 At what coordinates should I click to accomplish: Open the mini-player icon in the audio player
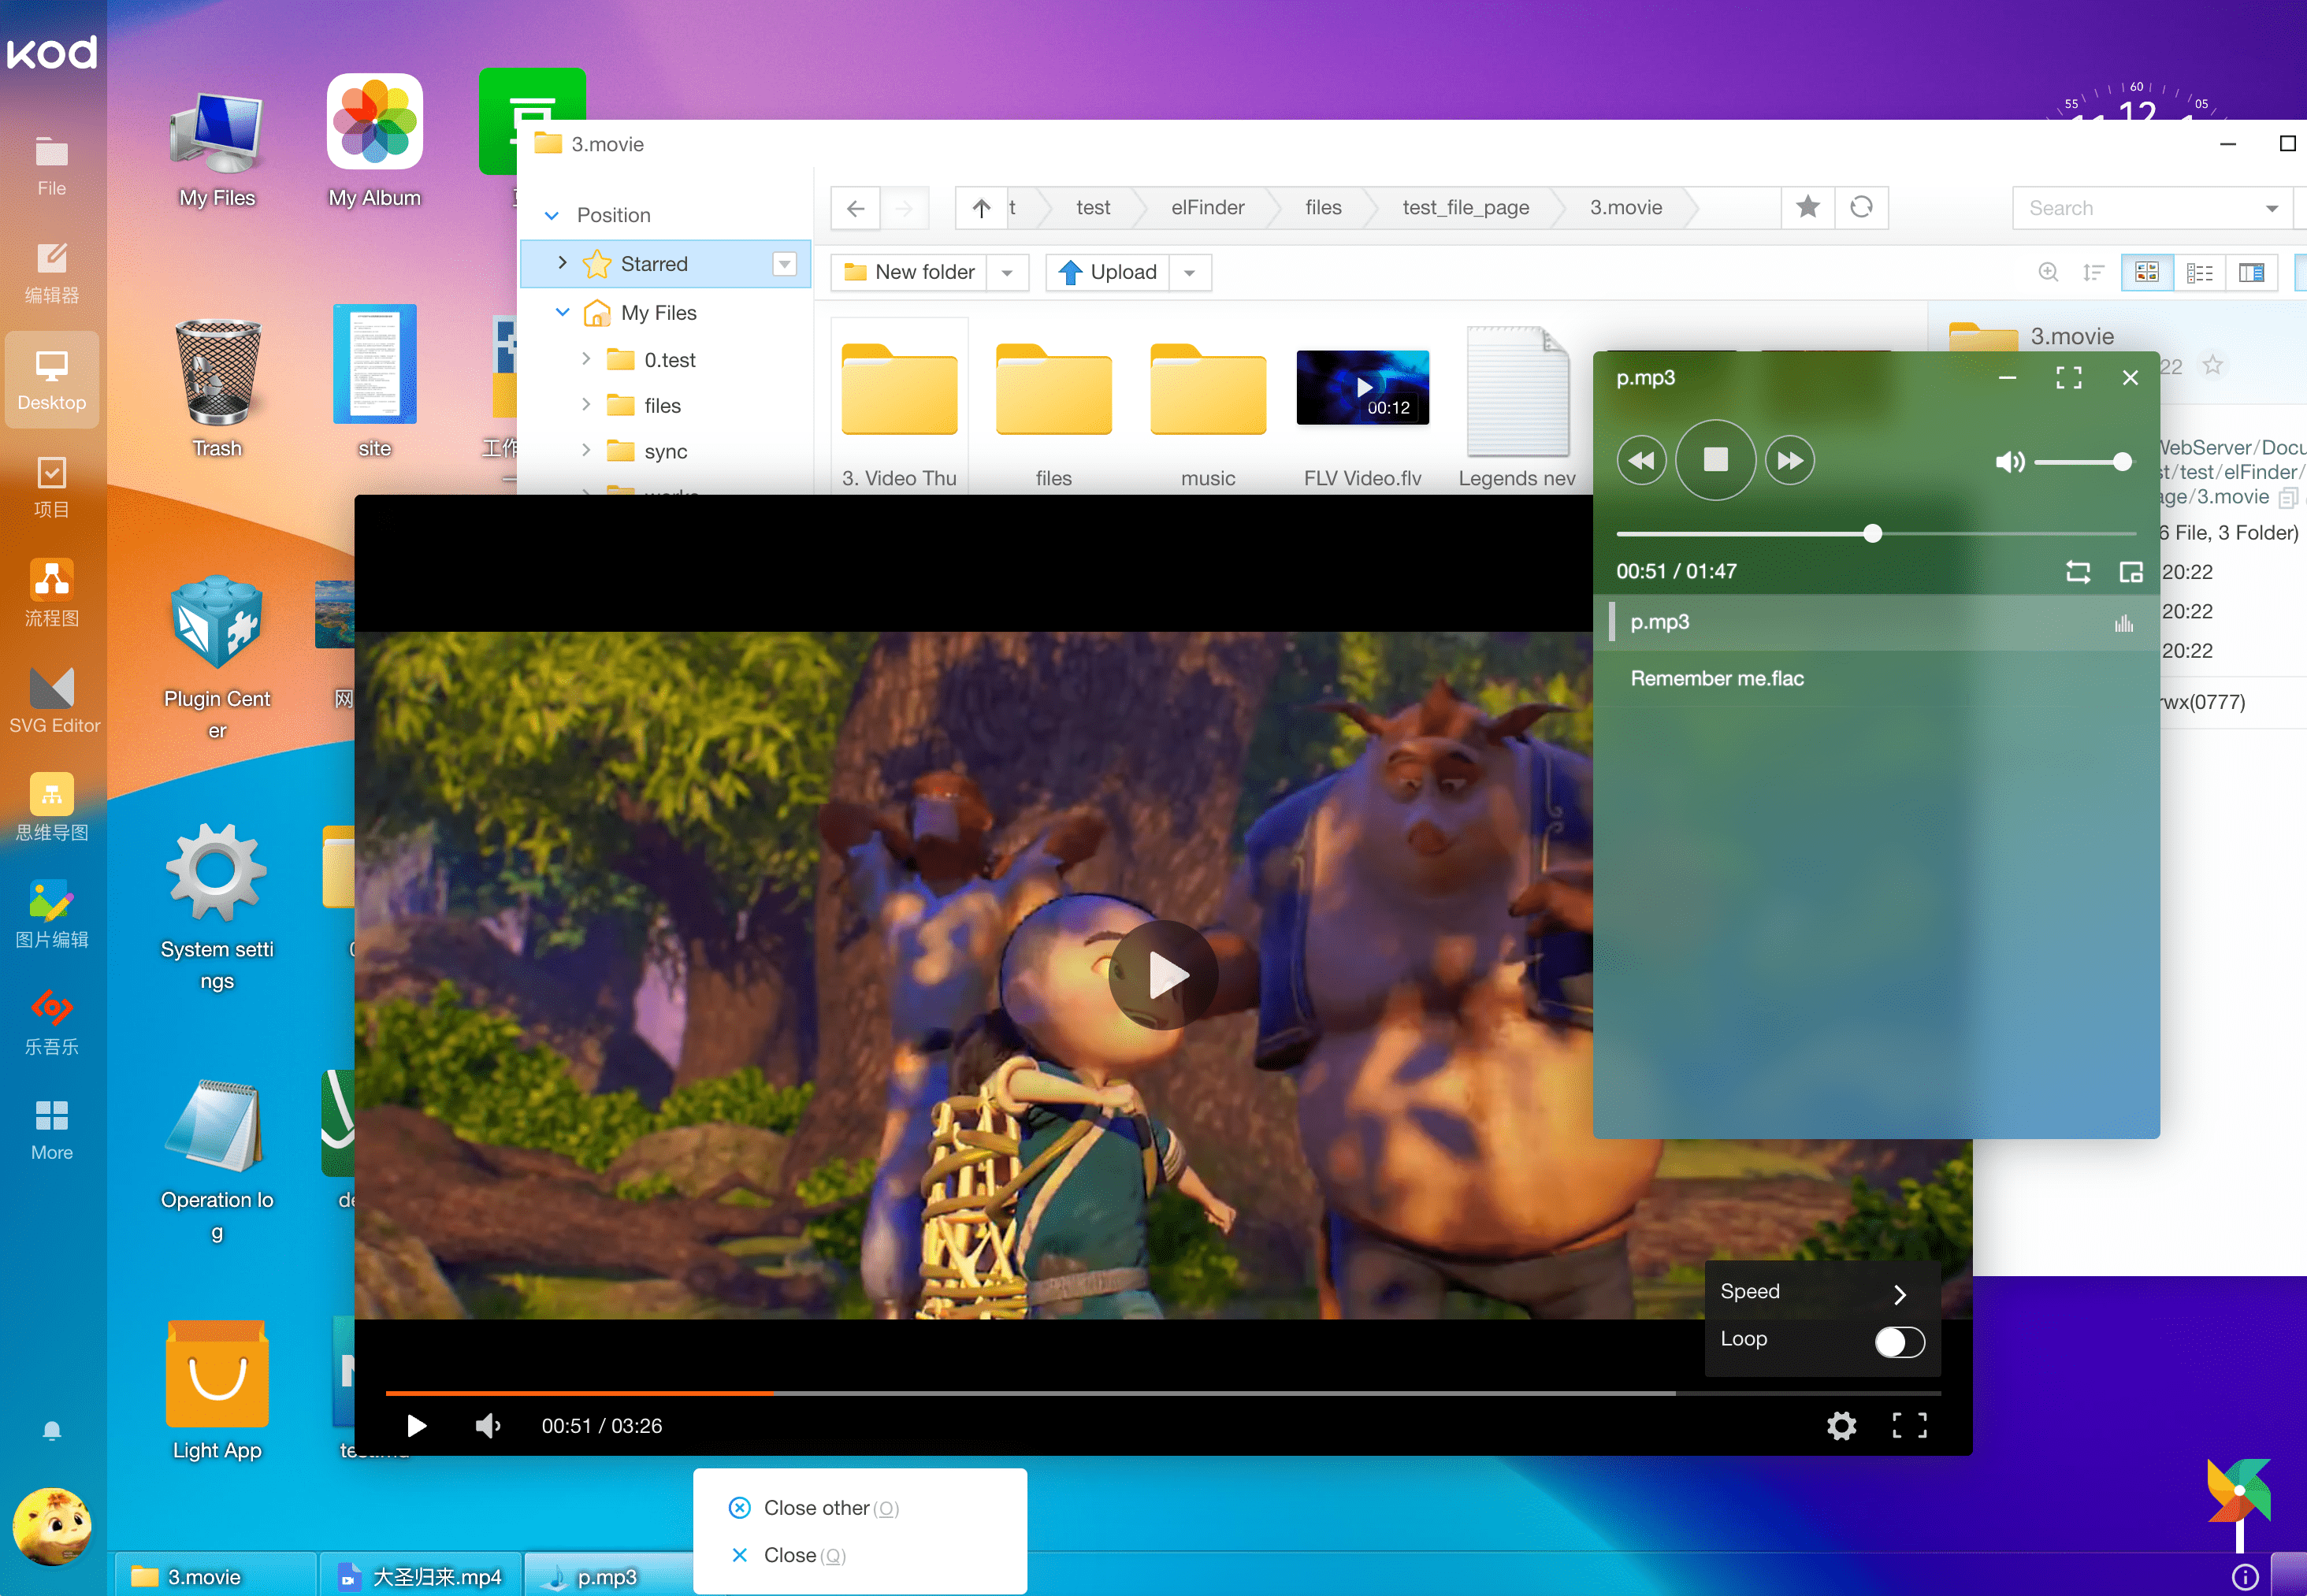click(x=2130, y=572)
